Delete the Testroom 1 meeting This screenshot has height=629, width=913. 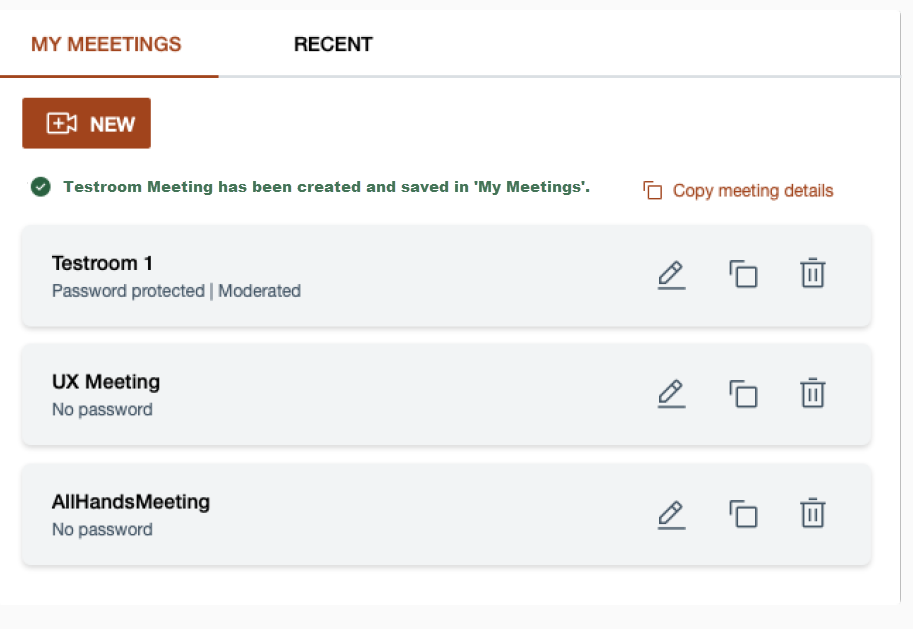[813, 274]
